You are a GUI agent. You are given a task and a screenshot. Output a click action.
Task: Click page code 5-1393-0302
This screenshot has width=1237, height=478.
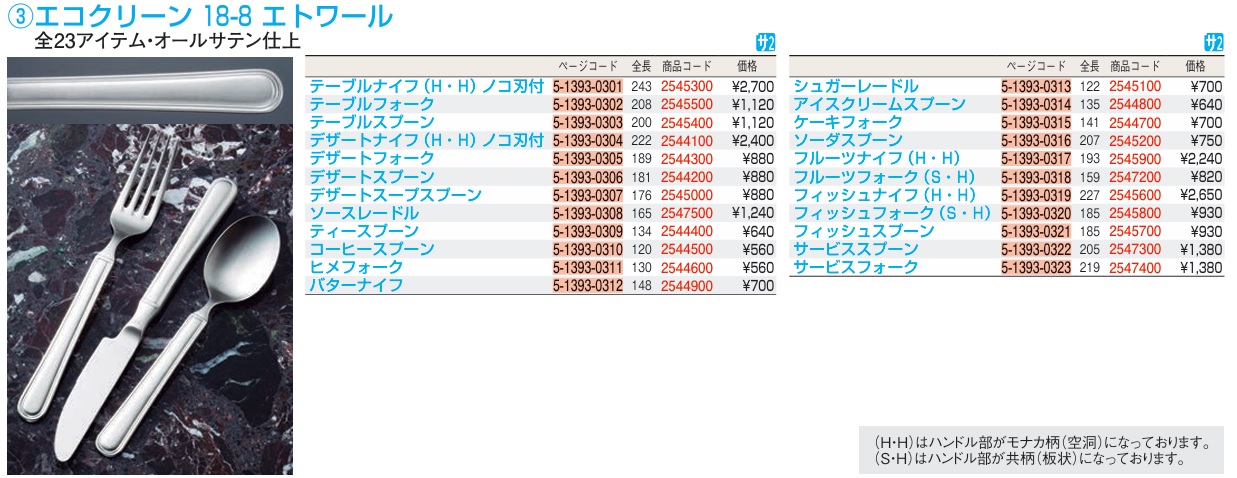[588, 105]
